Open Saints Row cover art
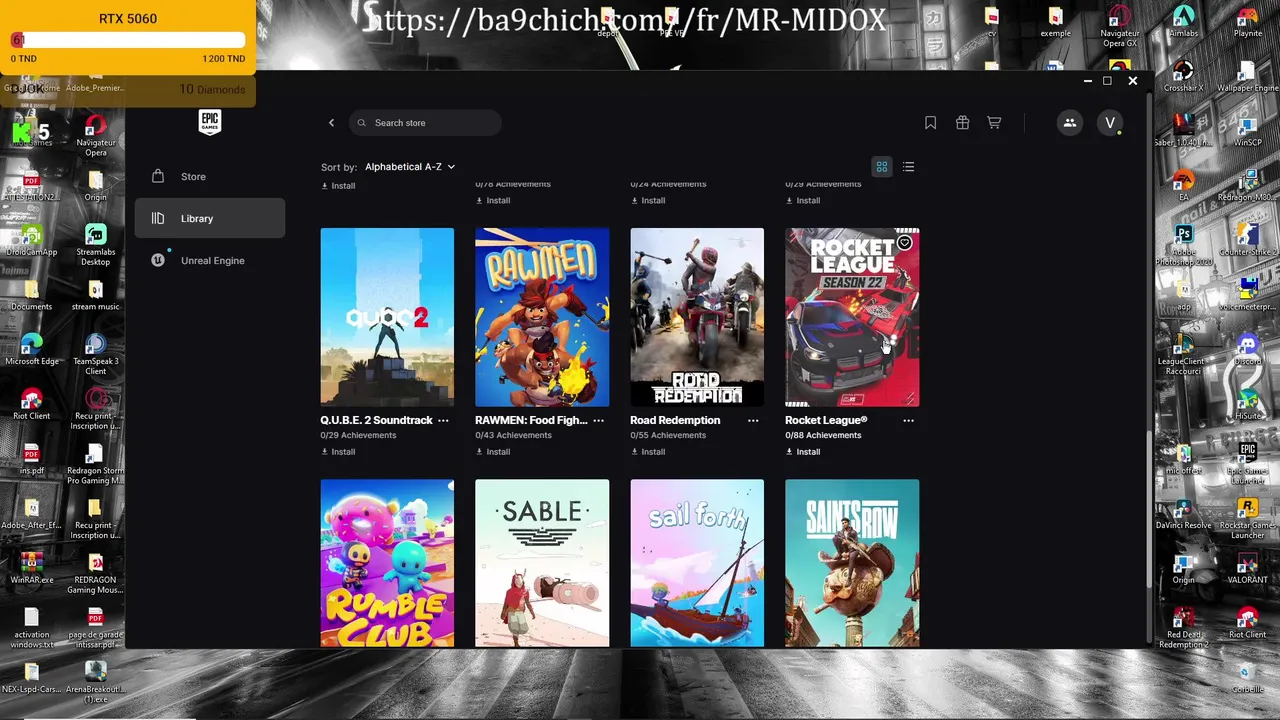 click(852, 563)
